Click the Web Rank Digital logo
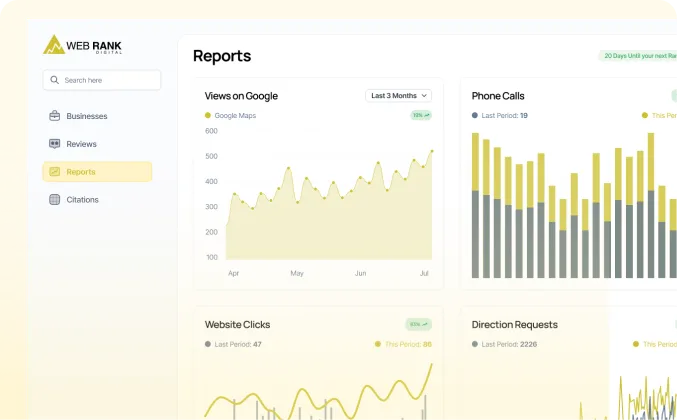Viewport: 677px width, 420px height. pyautogui.click(x=82, y=44)
